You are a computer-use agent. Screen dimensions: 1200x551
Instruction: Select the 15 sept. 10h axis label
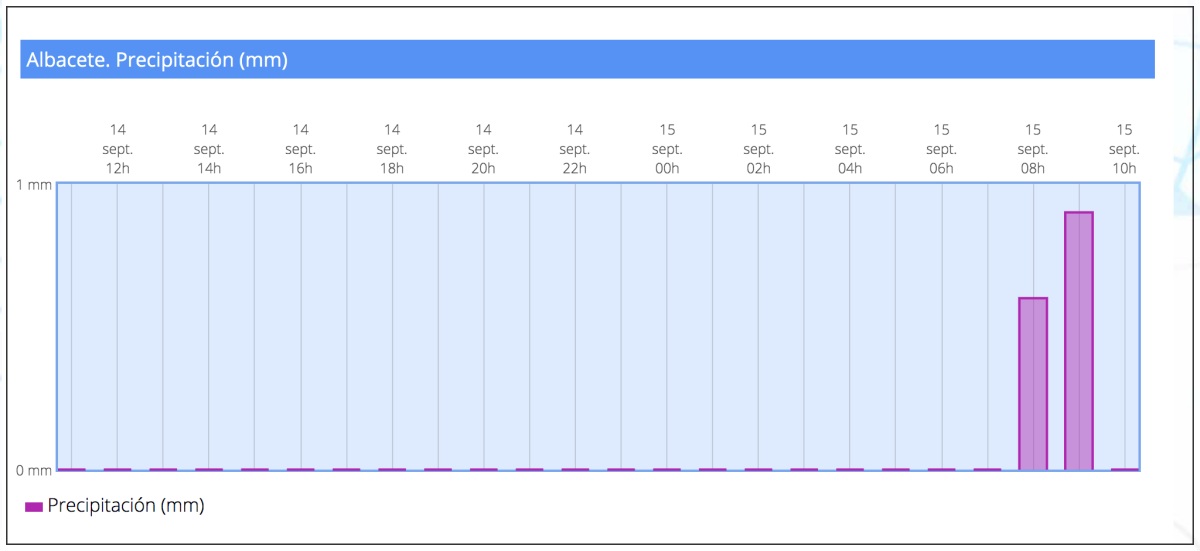click(1125, 149)
